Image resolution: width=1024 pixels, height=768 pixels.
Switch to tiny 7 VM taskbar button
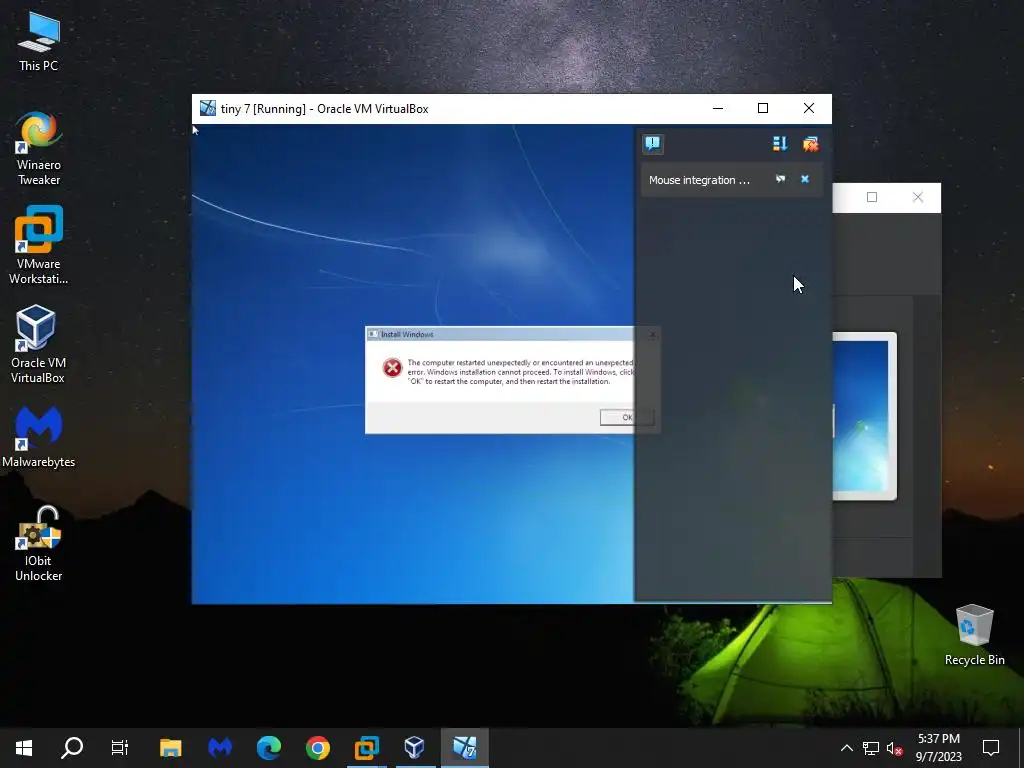pos(465,748)
